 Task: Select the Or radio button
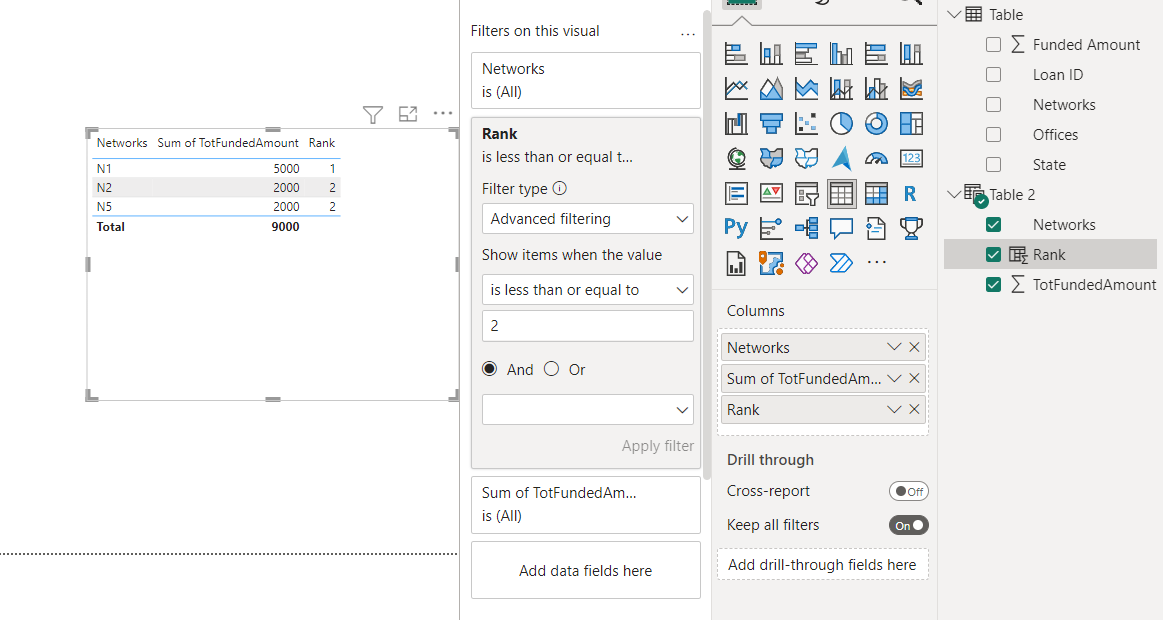[551, 369]
